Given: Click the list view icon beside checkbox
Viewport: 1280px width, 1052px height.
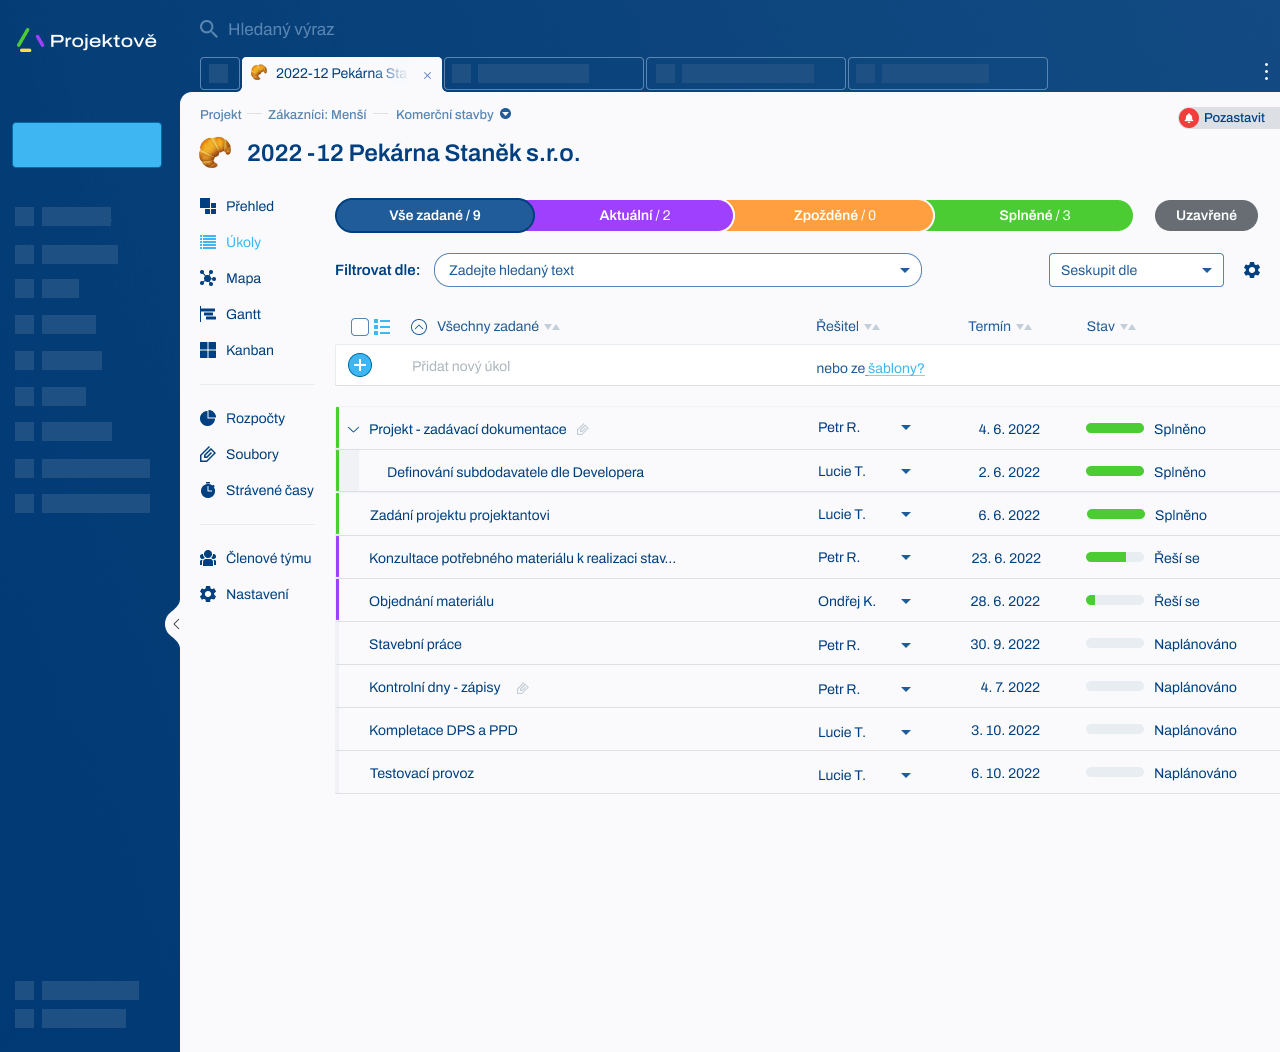Looking at the screenshot, I should coord(382,327).
